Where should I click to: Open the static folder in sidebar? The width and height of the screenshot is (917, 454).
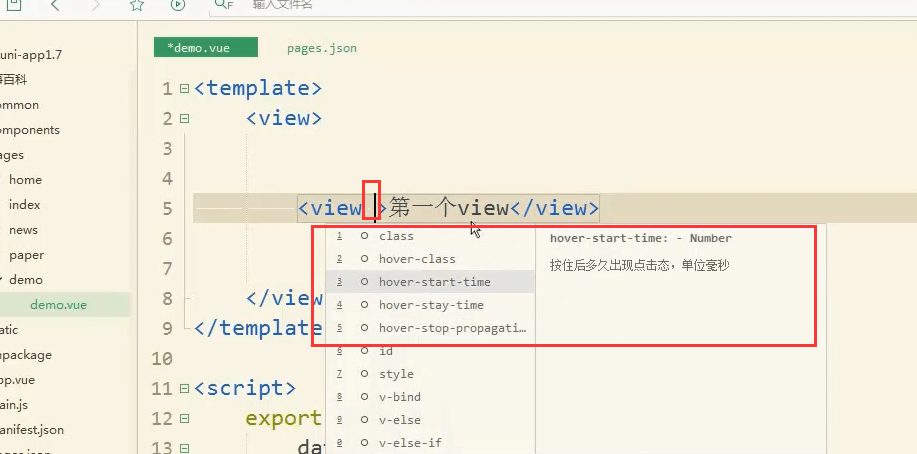[9, 330]
